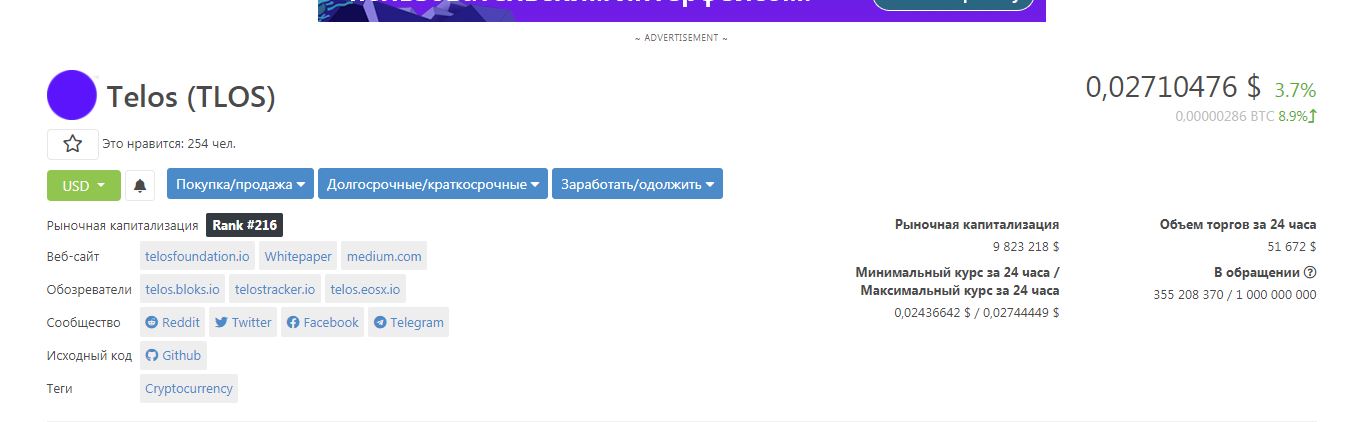Image resolution: width=1348 pixels, height=422 pixels.
Task: Click the 24h low/high 0,02436642 $ / 0,02744449 $
Action: tap(976, 312)
